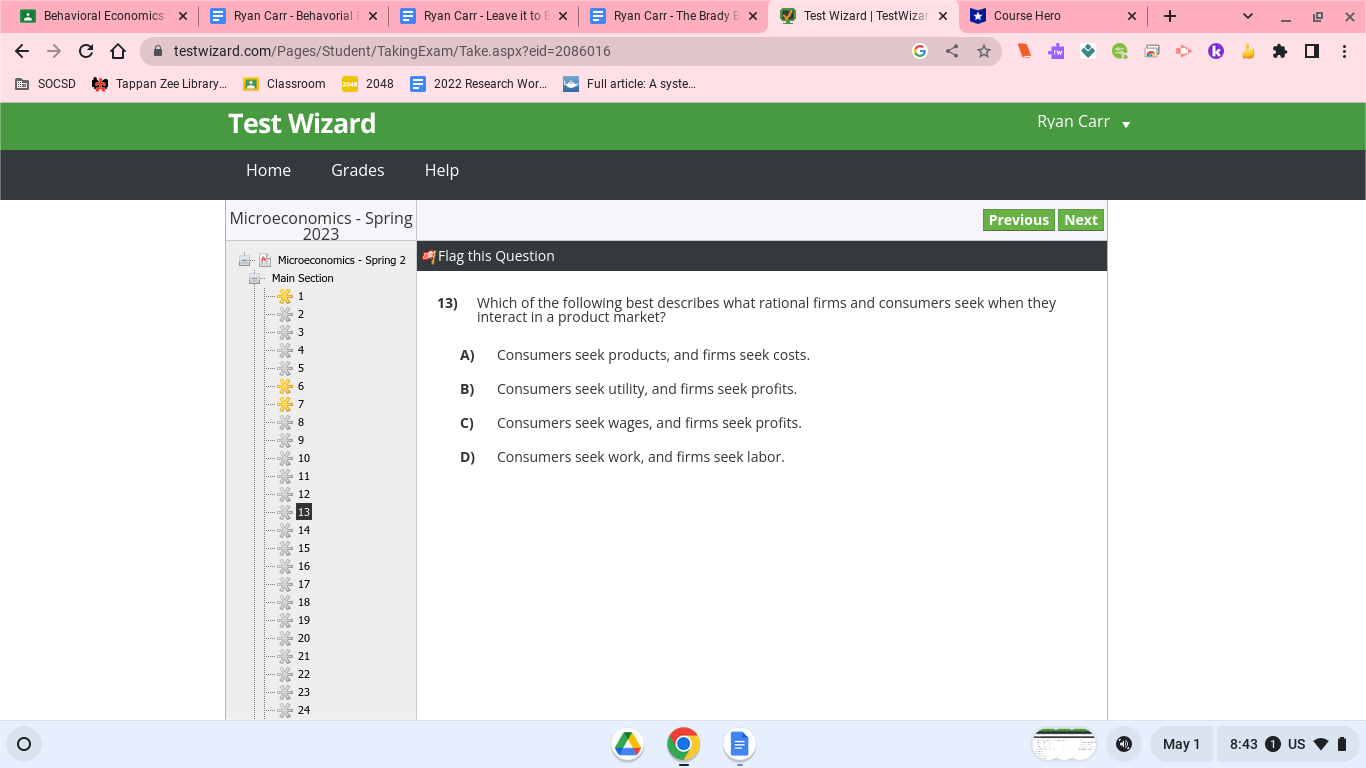Jump to question 3 in the tree
This screenshot has height=768, width=1366.
tap(300, 332)
